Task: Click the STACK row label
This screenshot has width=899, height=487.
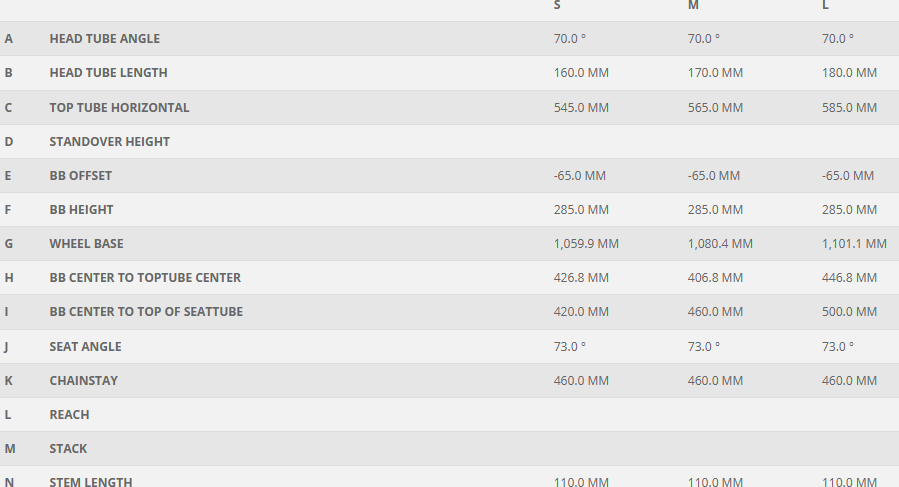Action: pyautogui.click(x=68, y=448)
